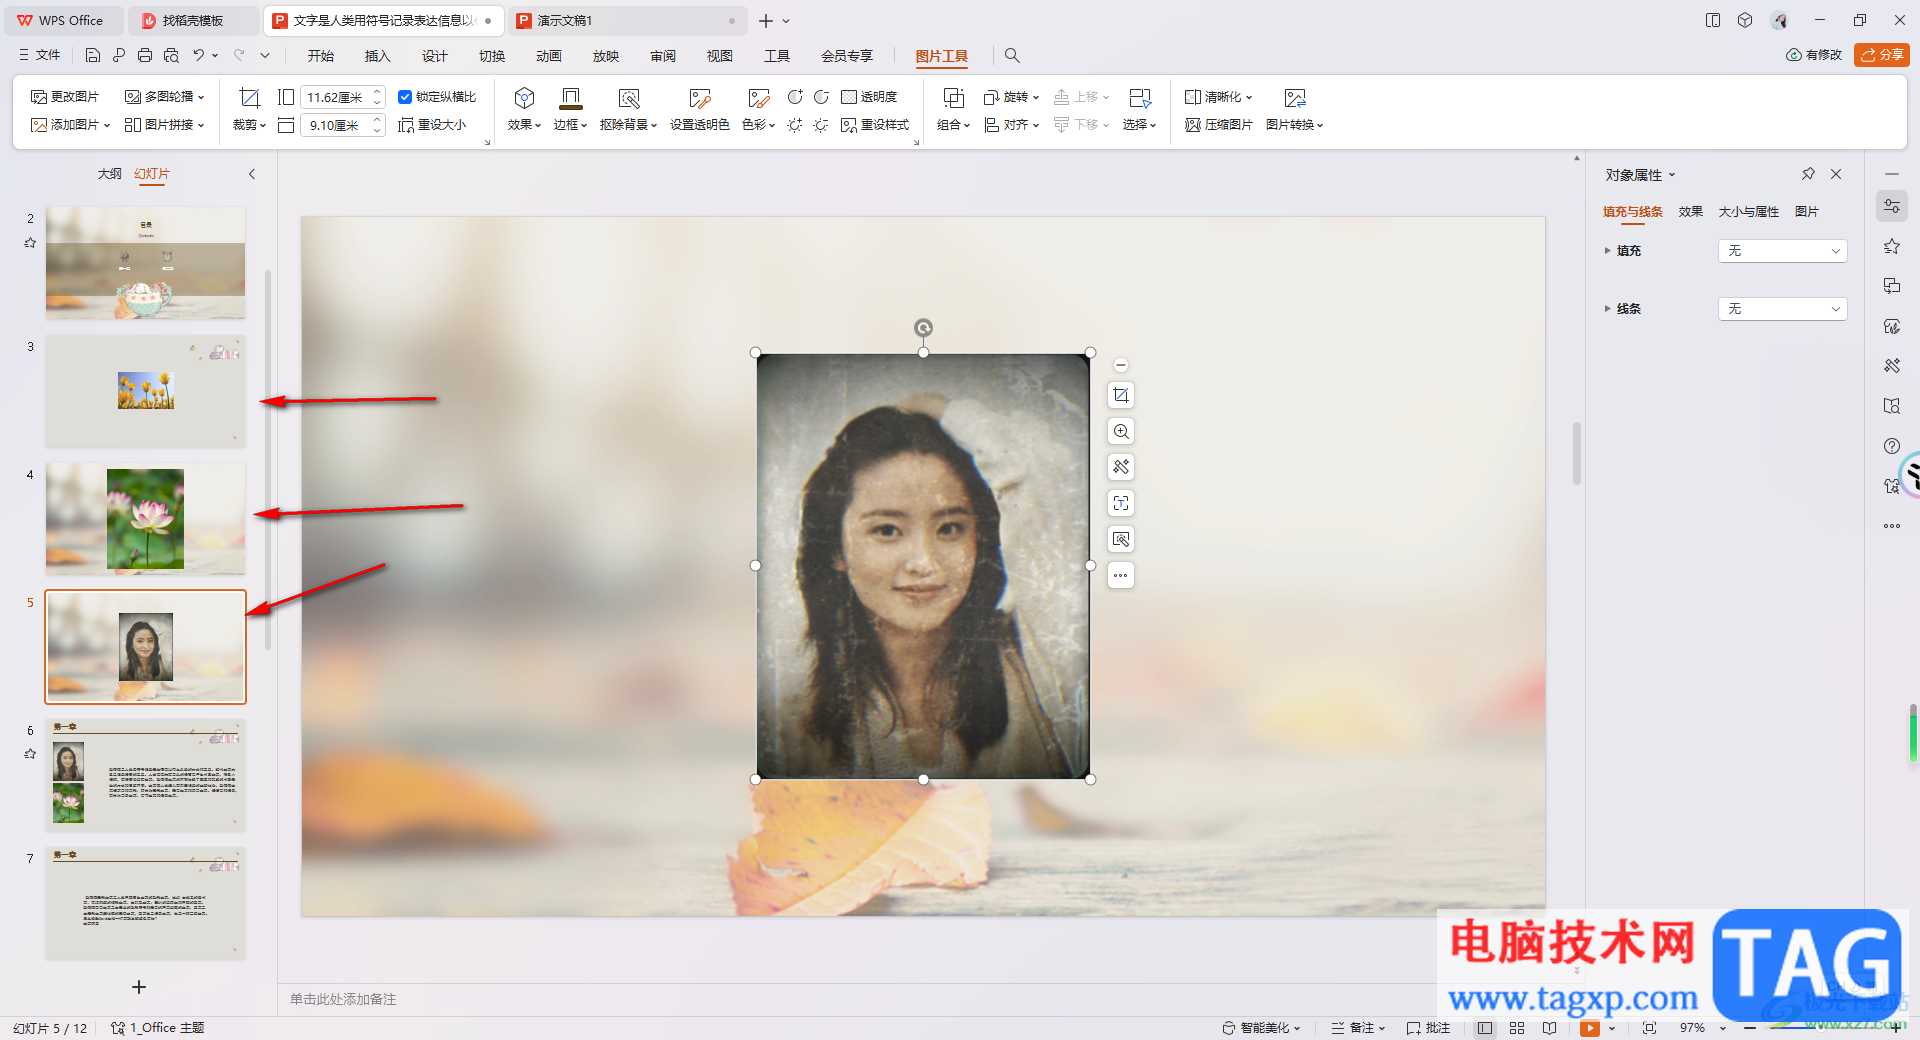Image resolution: width=1920 pixels, height=1040 pixels.
Task: Start slideshow with orange play button
Action: pos(1590,1028)
